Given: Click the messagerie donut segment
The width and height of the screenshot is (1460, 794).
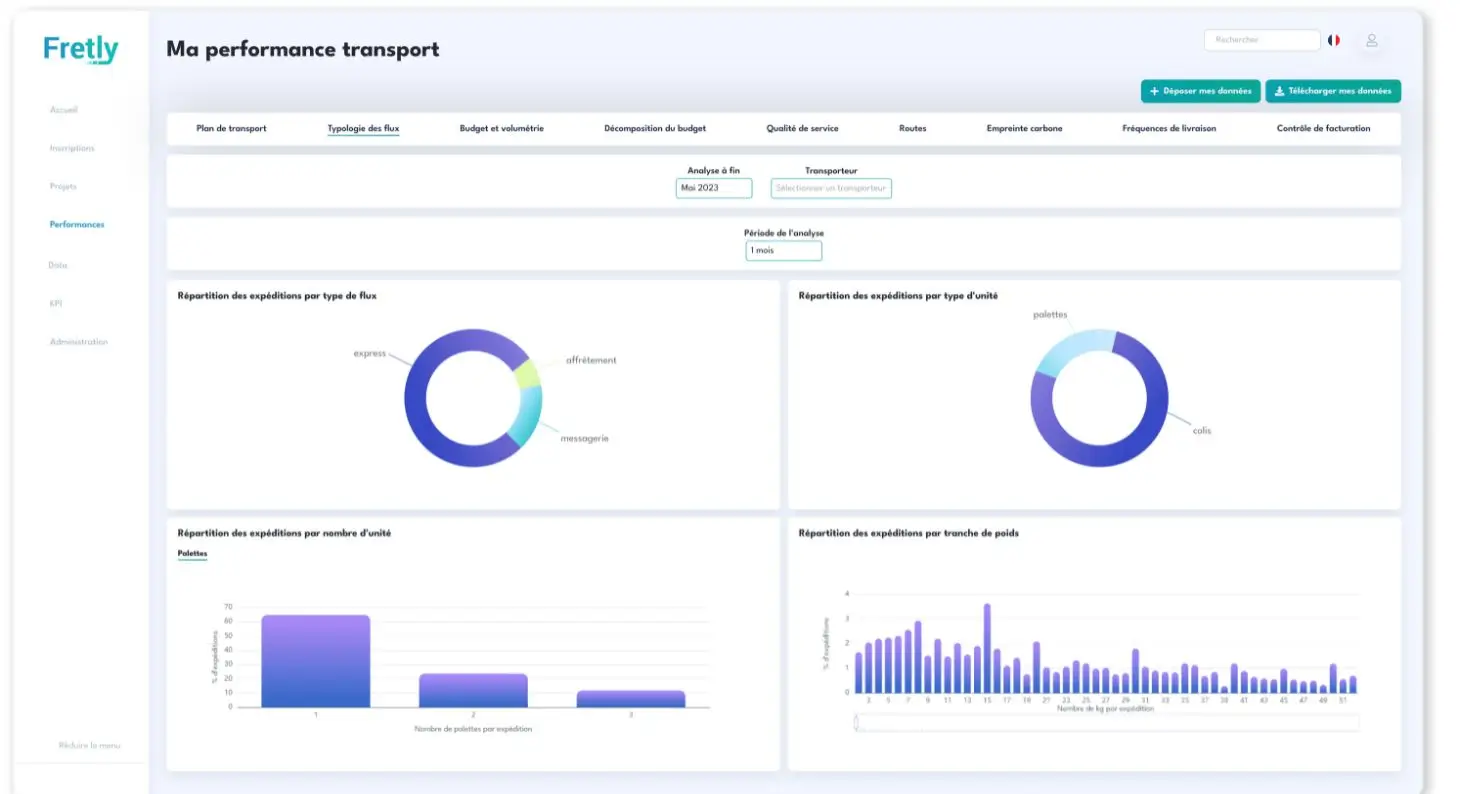Looking at the screenshot, I should click(x=527, y=414).
